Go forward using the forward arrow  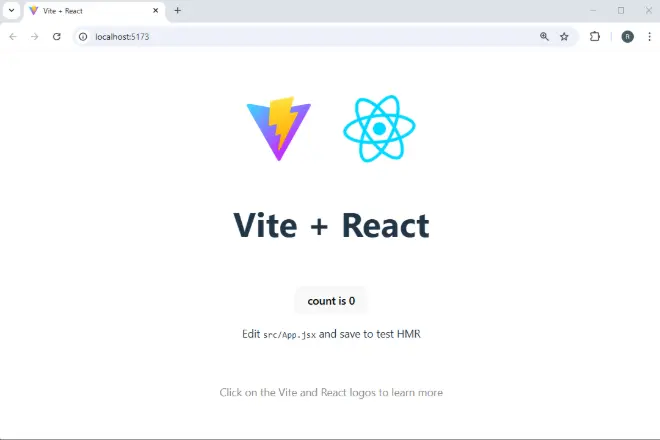point(35,37)
